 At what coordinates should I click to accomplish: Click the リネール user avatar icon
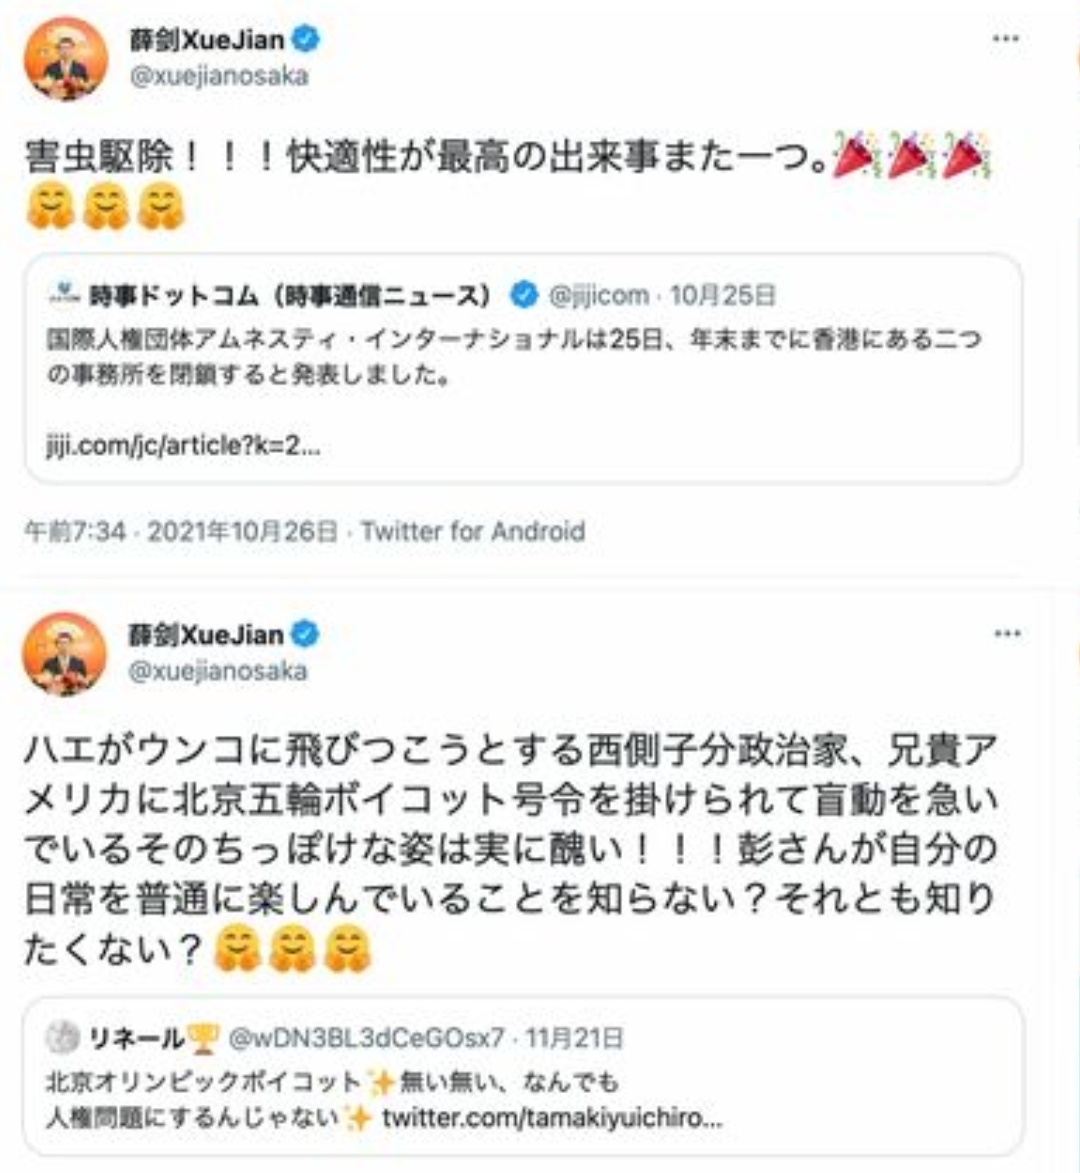click(63, 1038)
